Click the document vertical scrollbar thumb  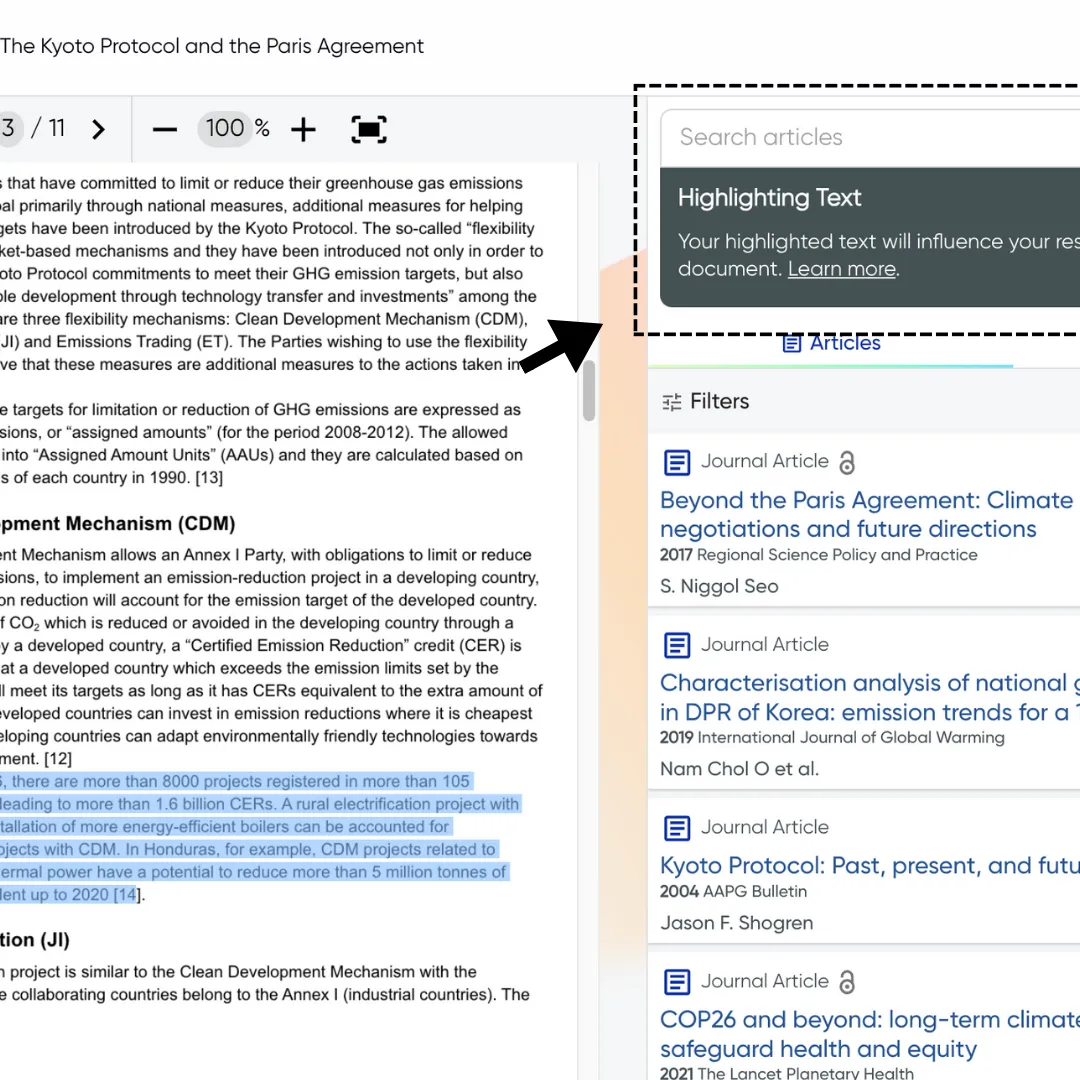tap(588, 391)
